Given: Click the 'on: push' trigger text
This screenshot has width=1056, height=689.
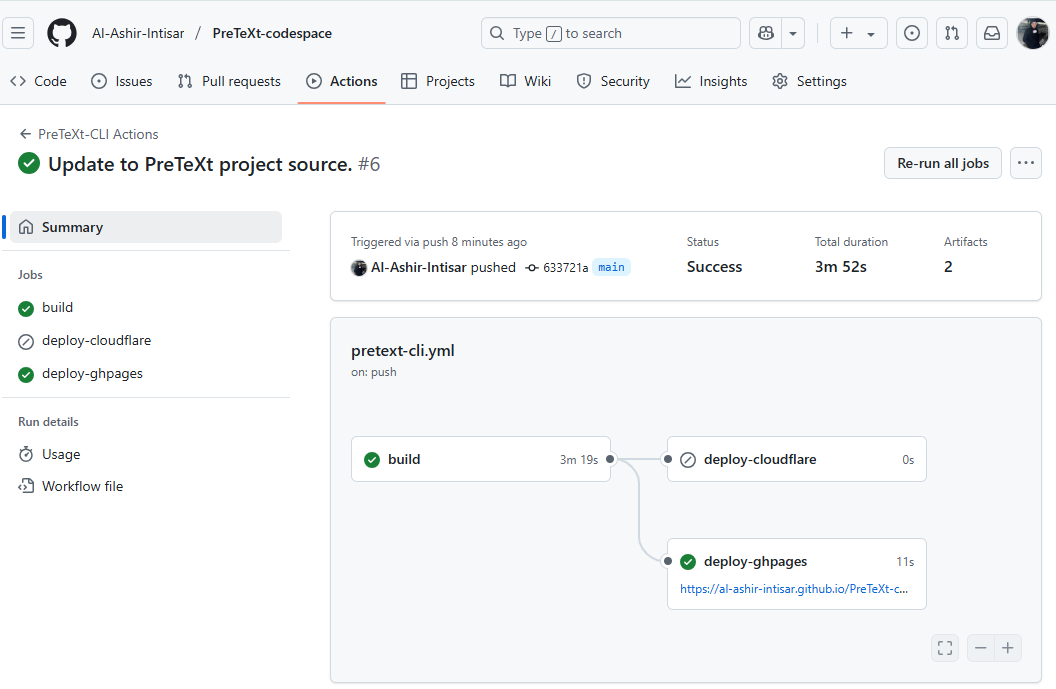Looking at the screenshot, I should (x=374, y=372).
